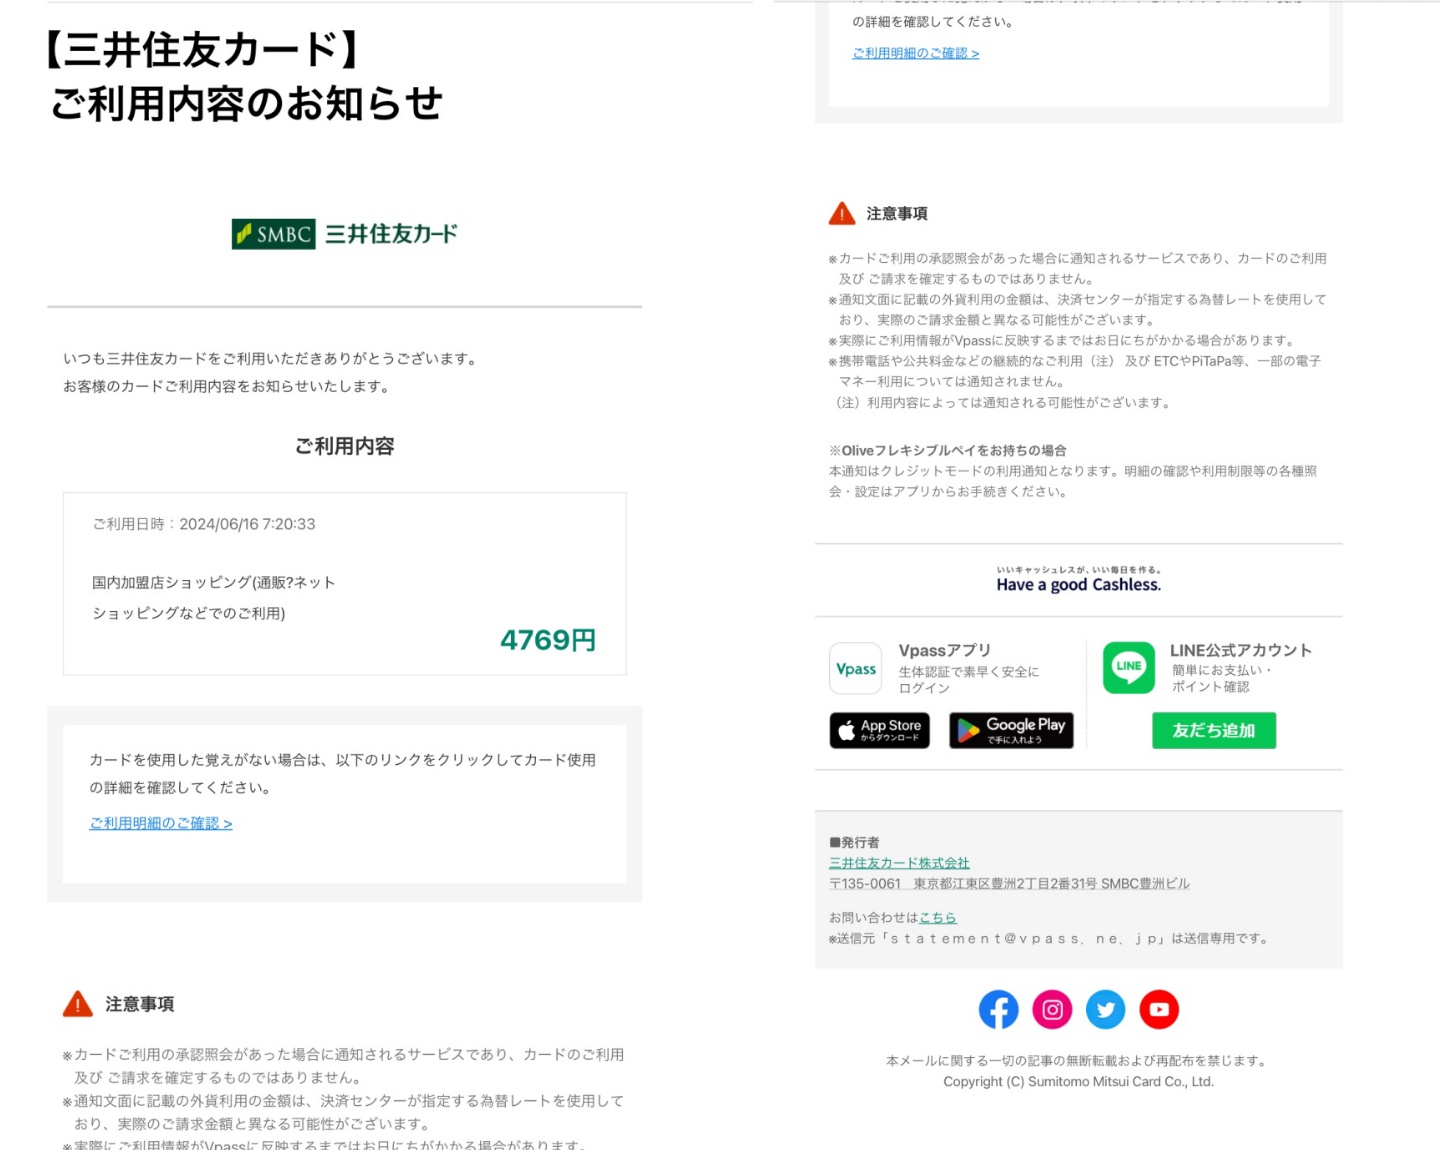Open the Facebook social icon
The width and height of the screenshot is (1440, 1175).
point(998,1009)
